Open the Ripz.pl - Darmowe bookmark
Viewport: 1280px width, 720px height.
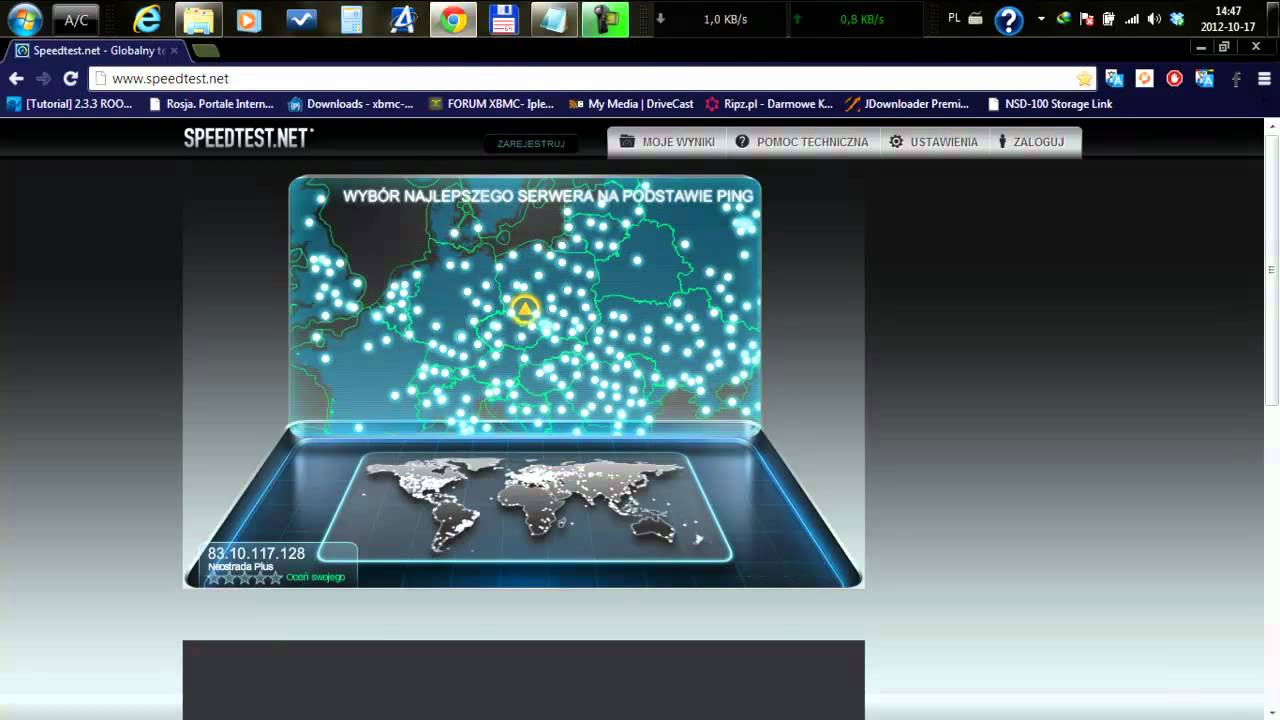pyautogui.click(x=769, y=104)
